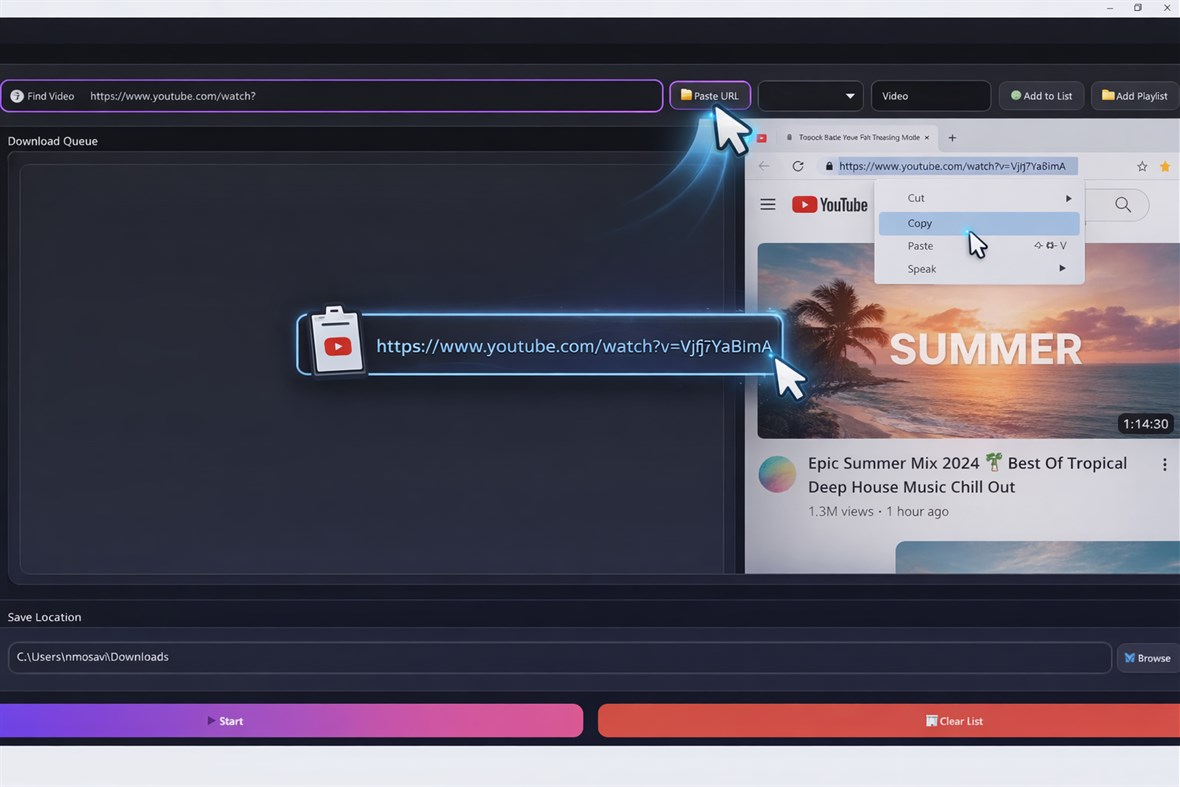
Task: Click the Find Video help icon
Action: (16, 96)
